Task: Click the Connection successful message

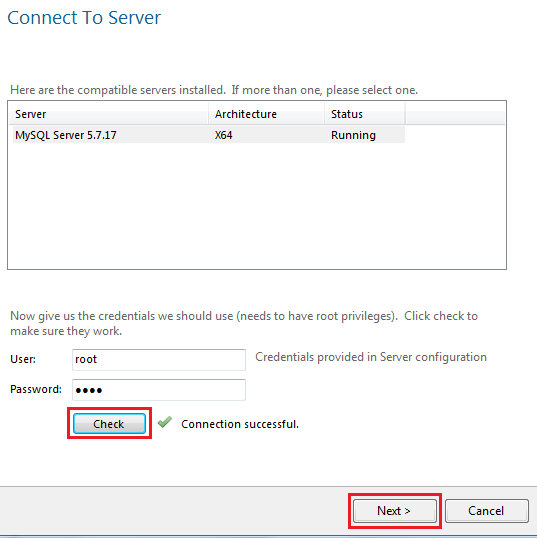Action: 240,424
